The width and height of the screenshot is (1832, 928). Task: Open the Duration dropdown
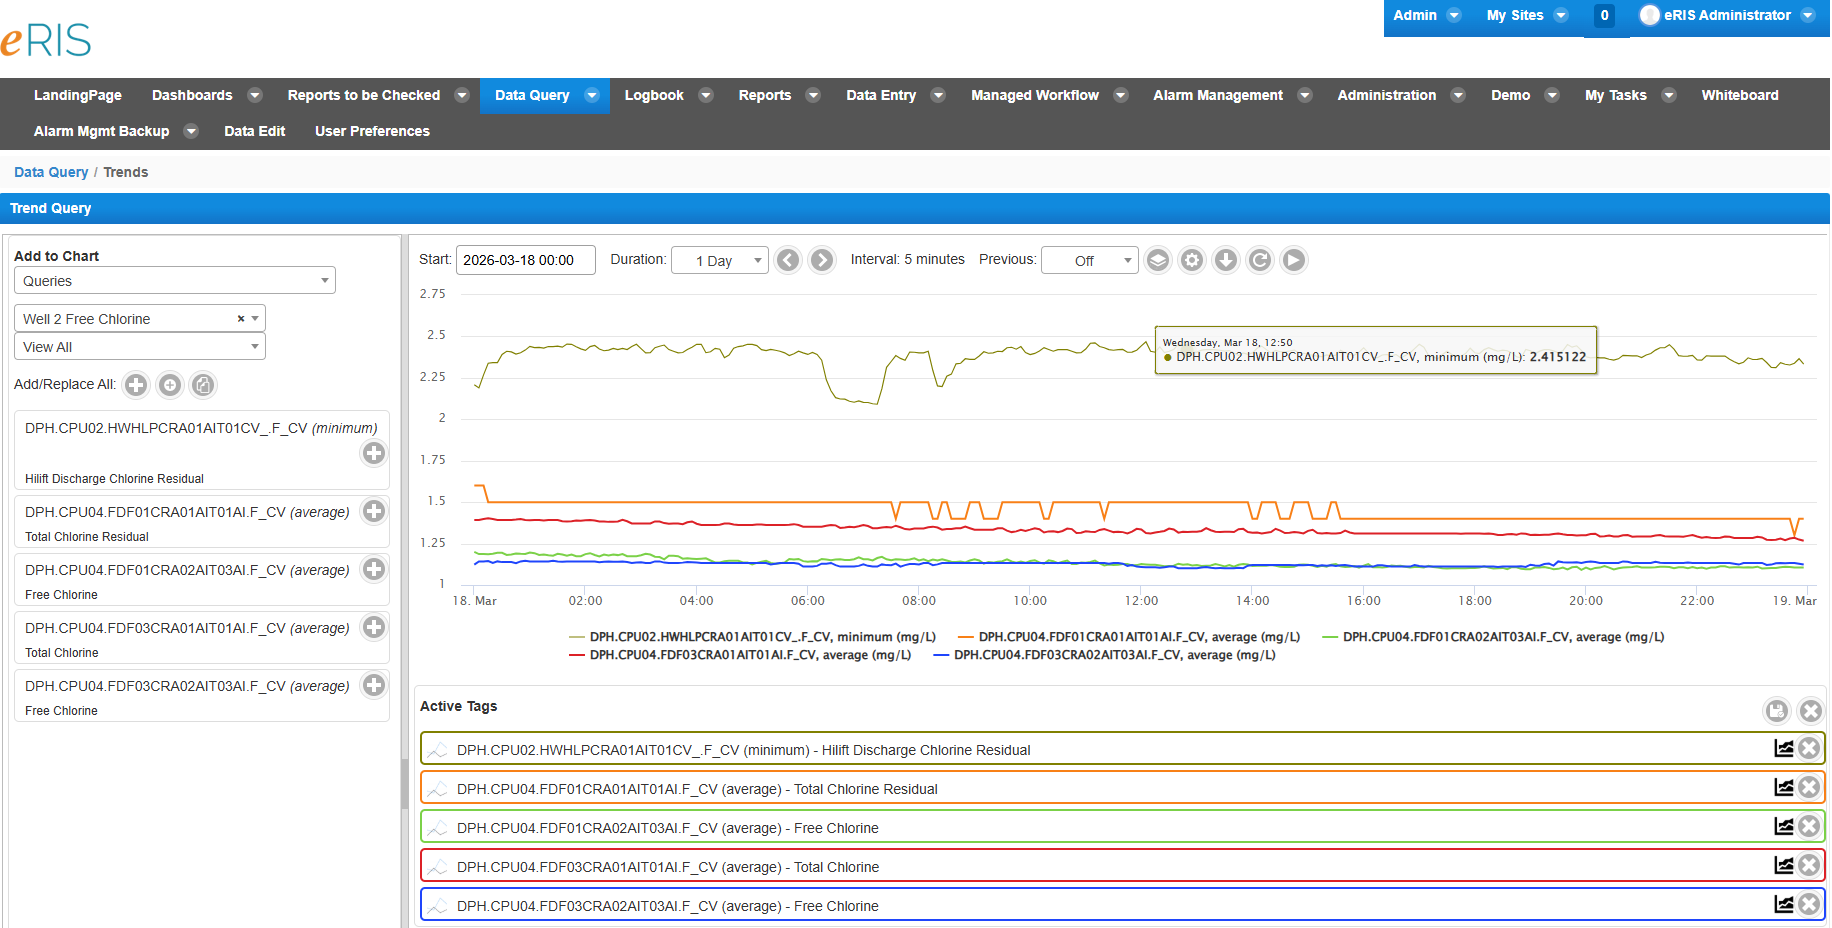(x=719, y=260)
